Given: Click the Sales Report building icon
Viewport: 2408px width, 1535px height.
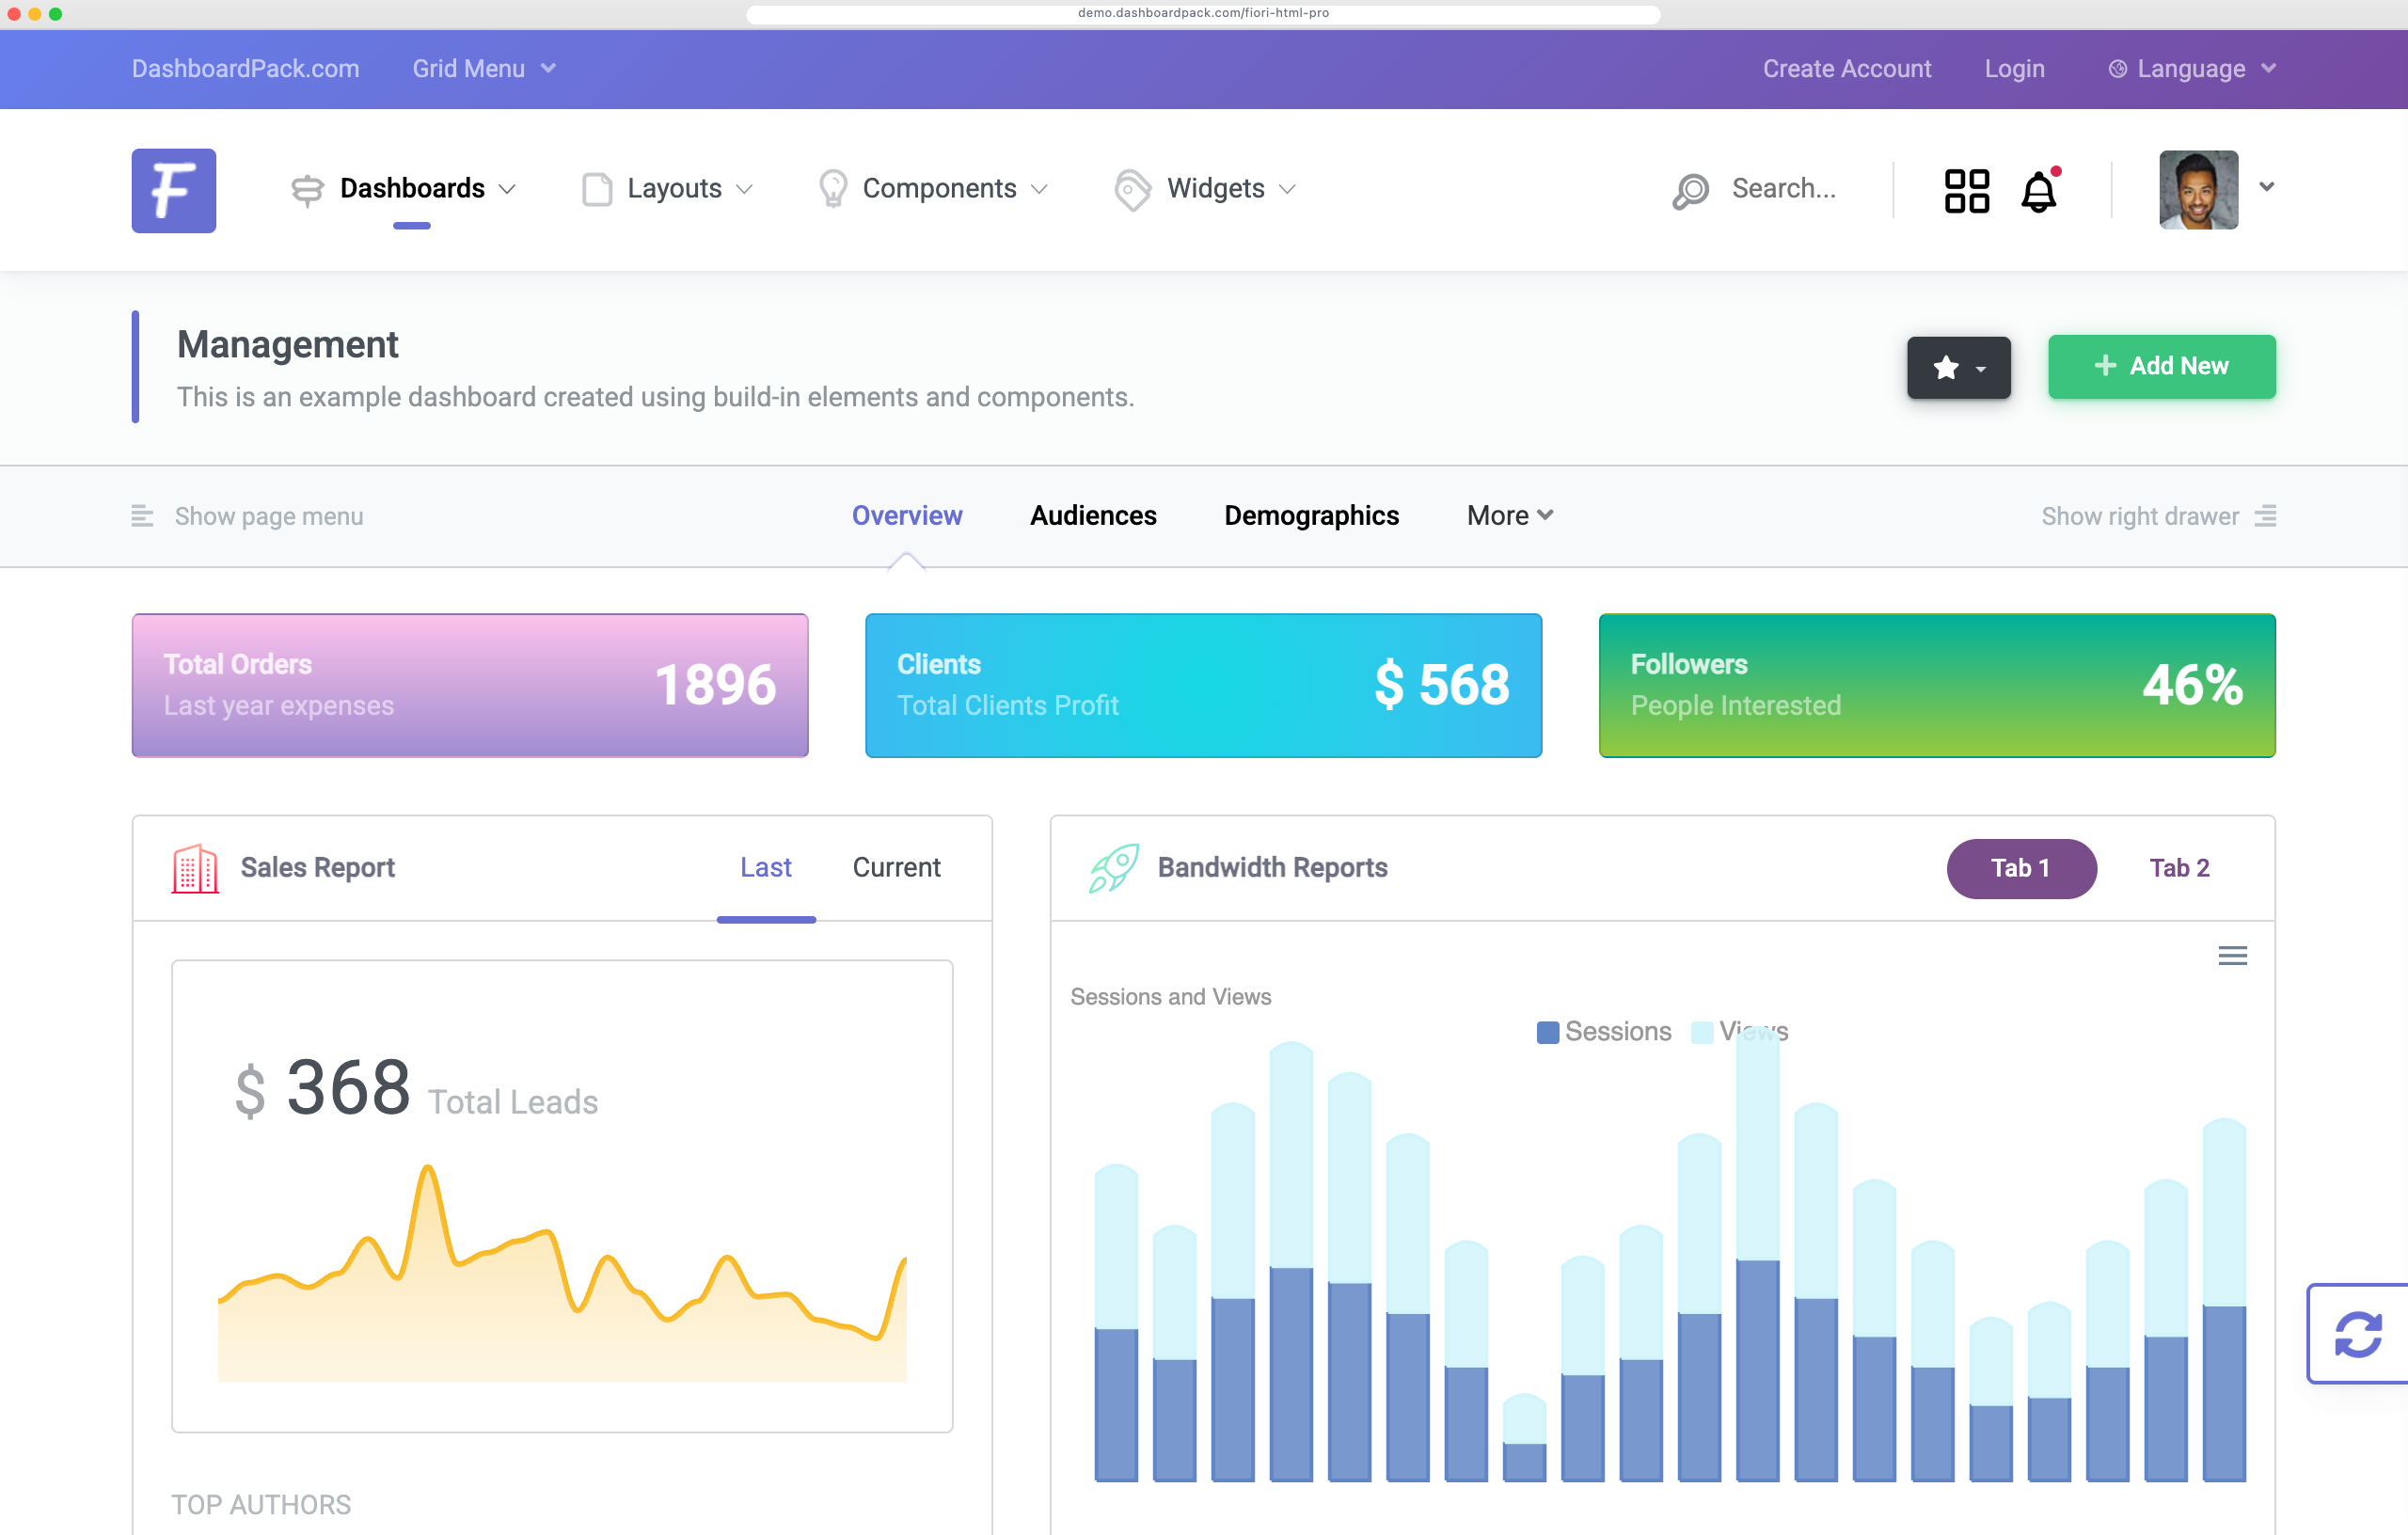Looking at the screenshot, I should [195, 868].
